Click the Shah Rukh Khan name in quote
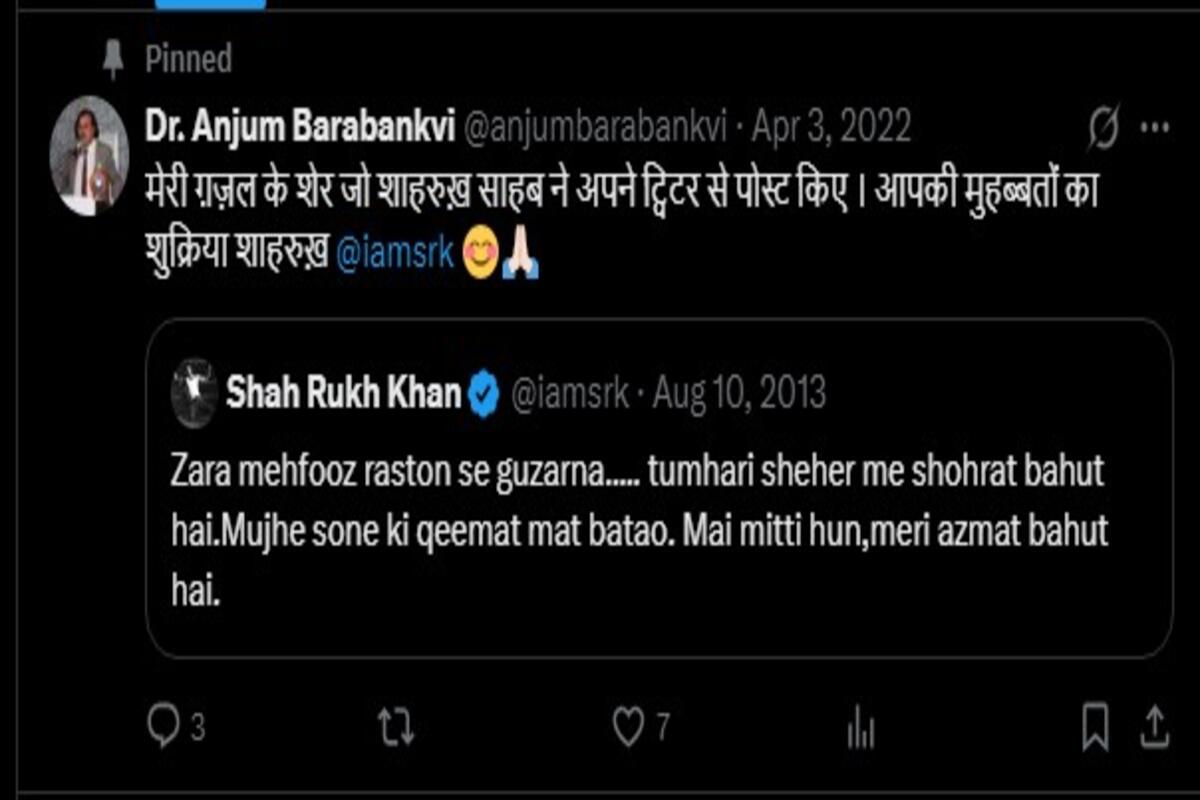 point(343,394)
